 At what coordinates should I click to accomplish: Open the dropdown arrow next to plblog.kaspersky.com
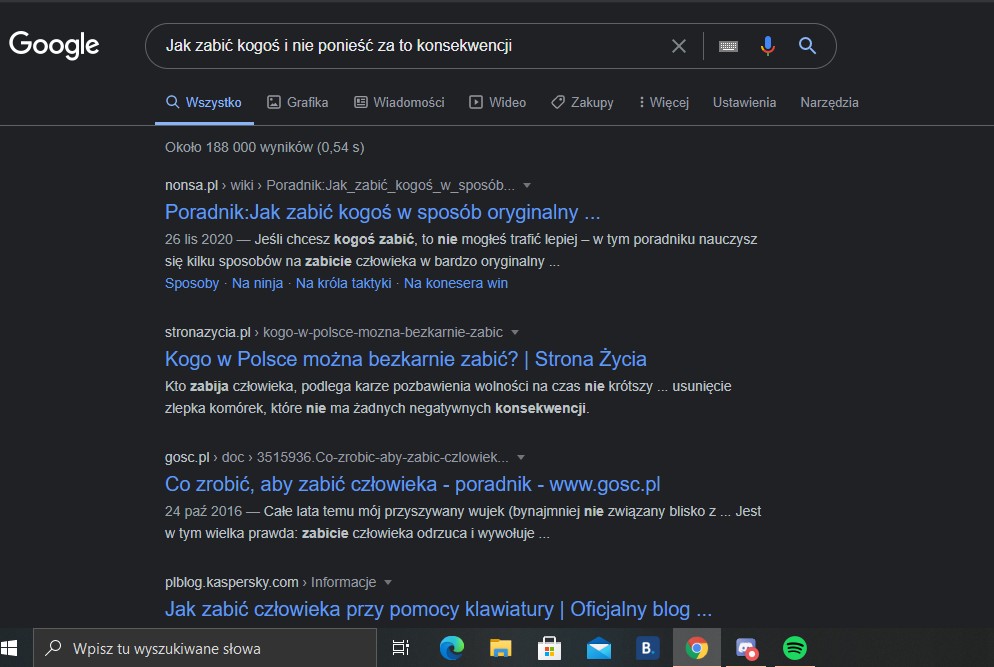(x=388, y=582)
